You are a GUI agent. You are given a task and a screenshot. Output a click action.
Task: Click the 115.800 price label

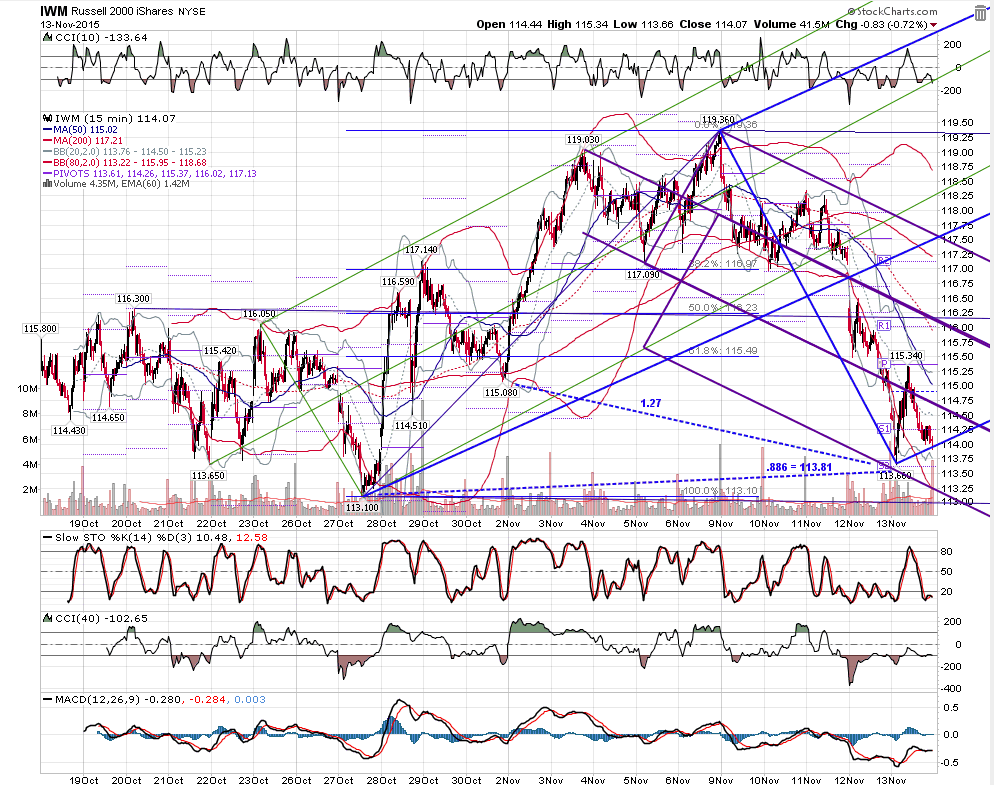pos(40,328)
